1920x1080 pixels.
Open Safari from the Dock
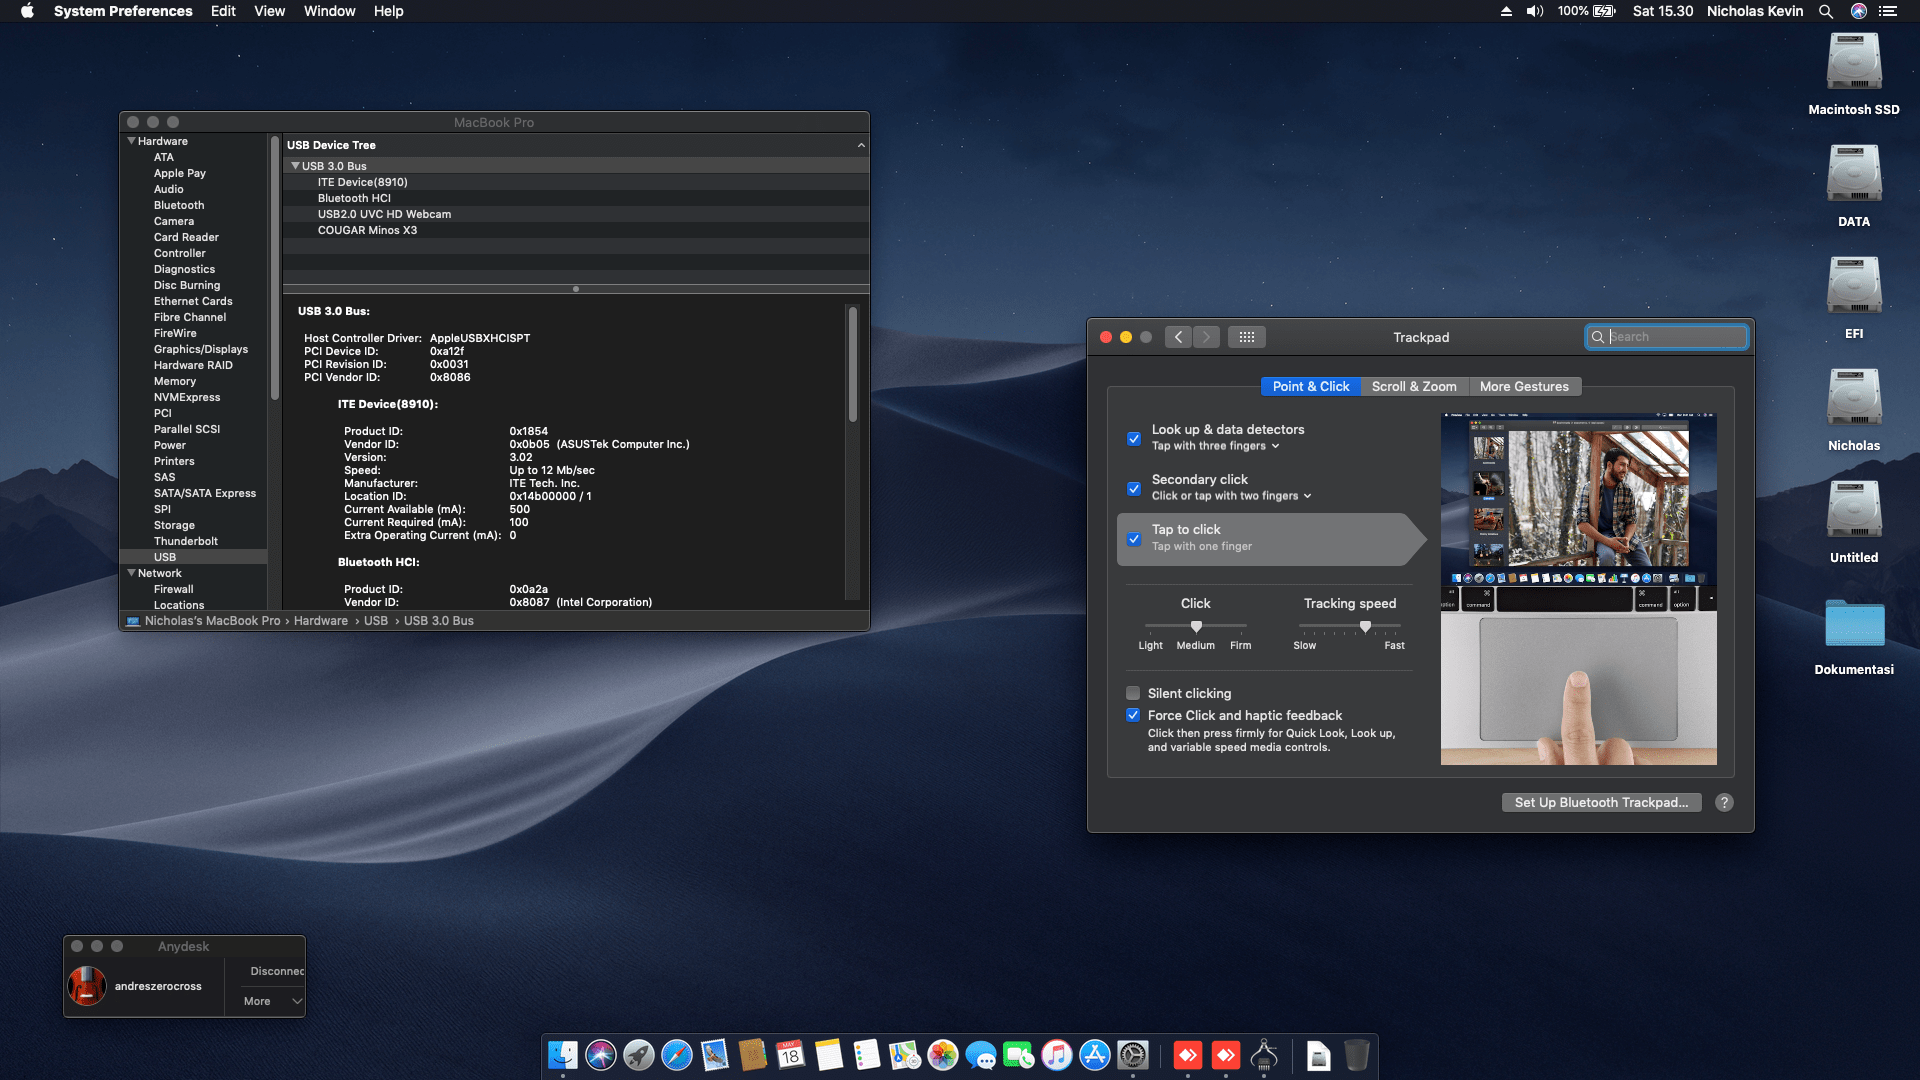(677, 1057)
